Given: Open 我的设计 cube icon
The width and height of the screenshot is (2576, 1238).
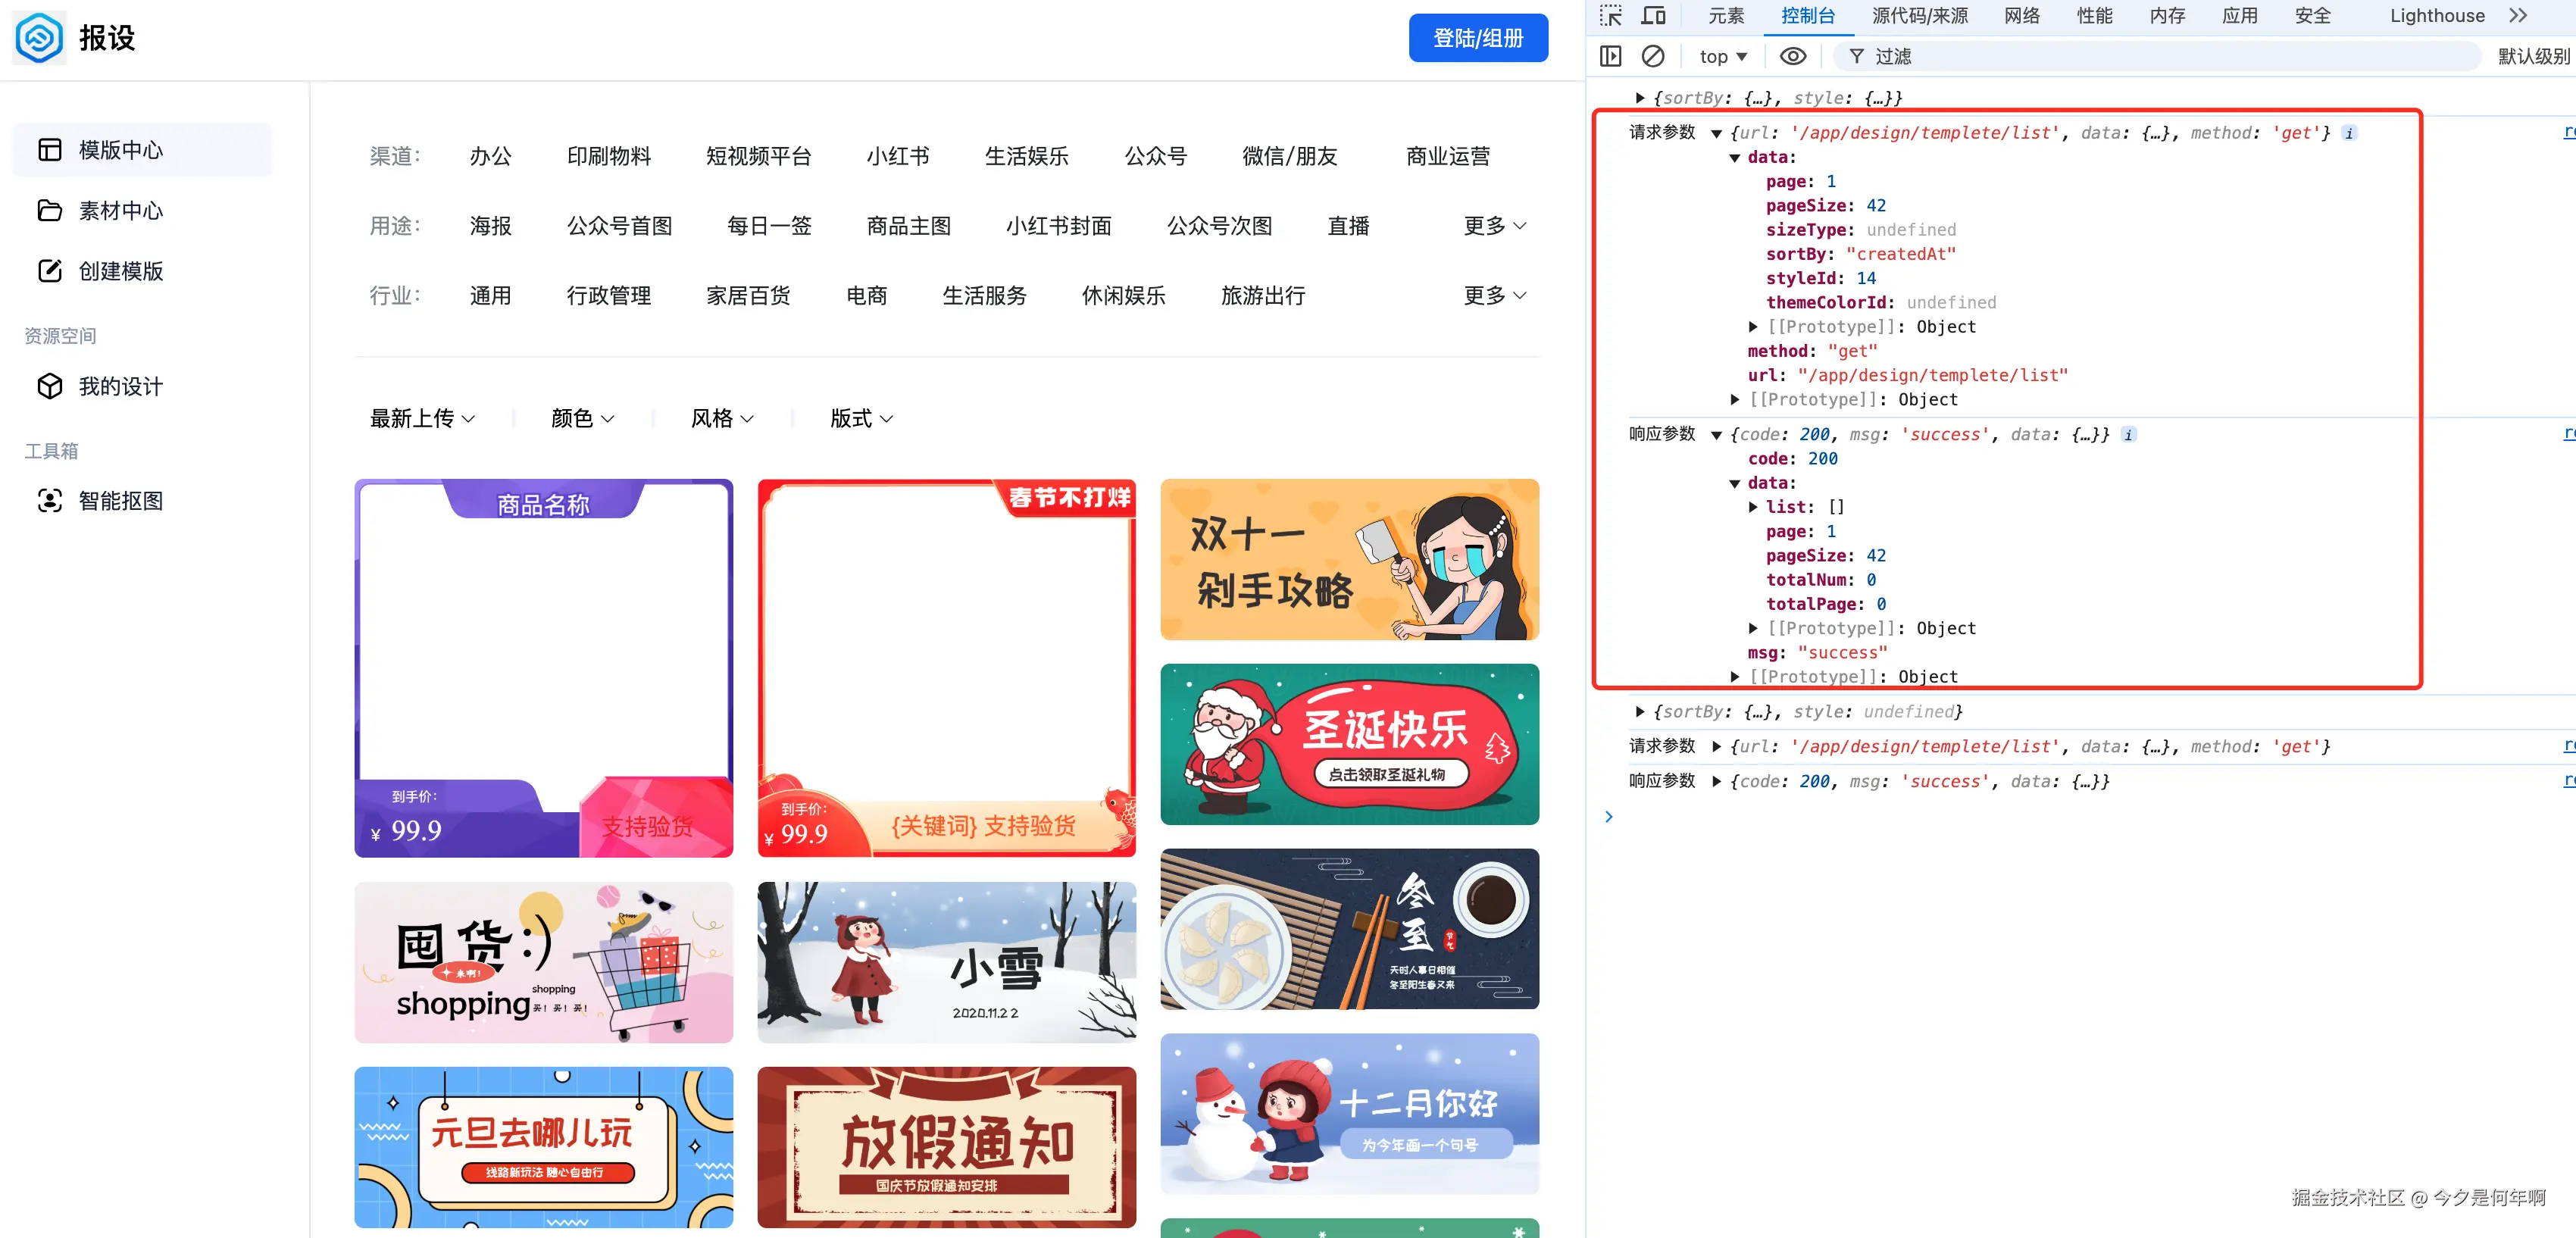Looking at the screenshot, I should click(x=49, y=386).
